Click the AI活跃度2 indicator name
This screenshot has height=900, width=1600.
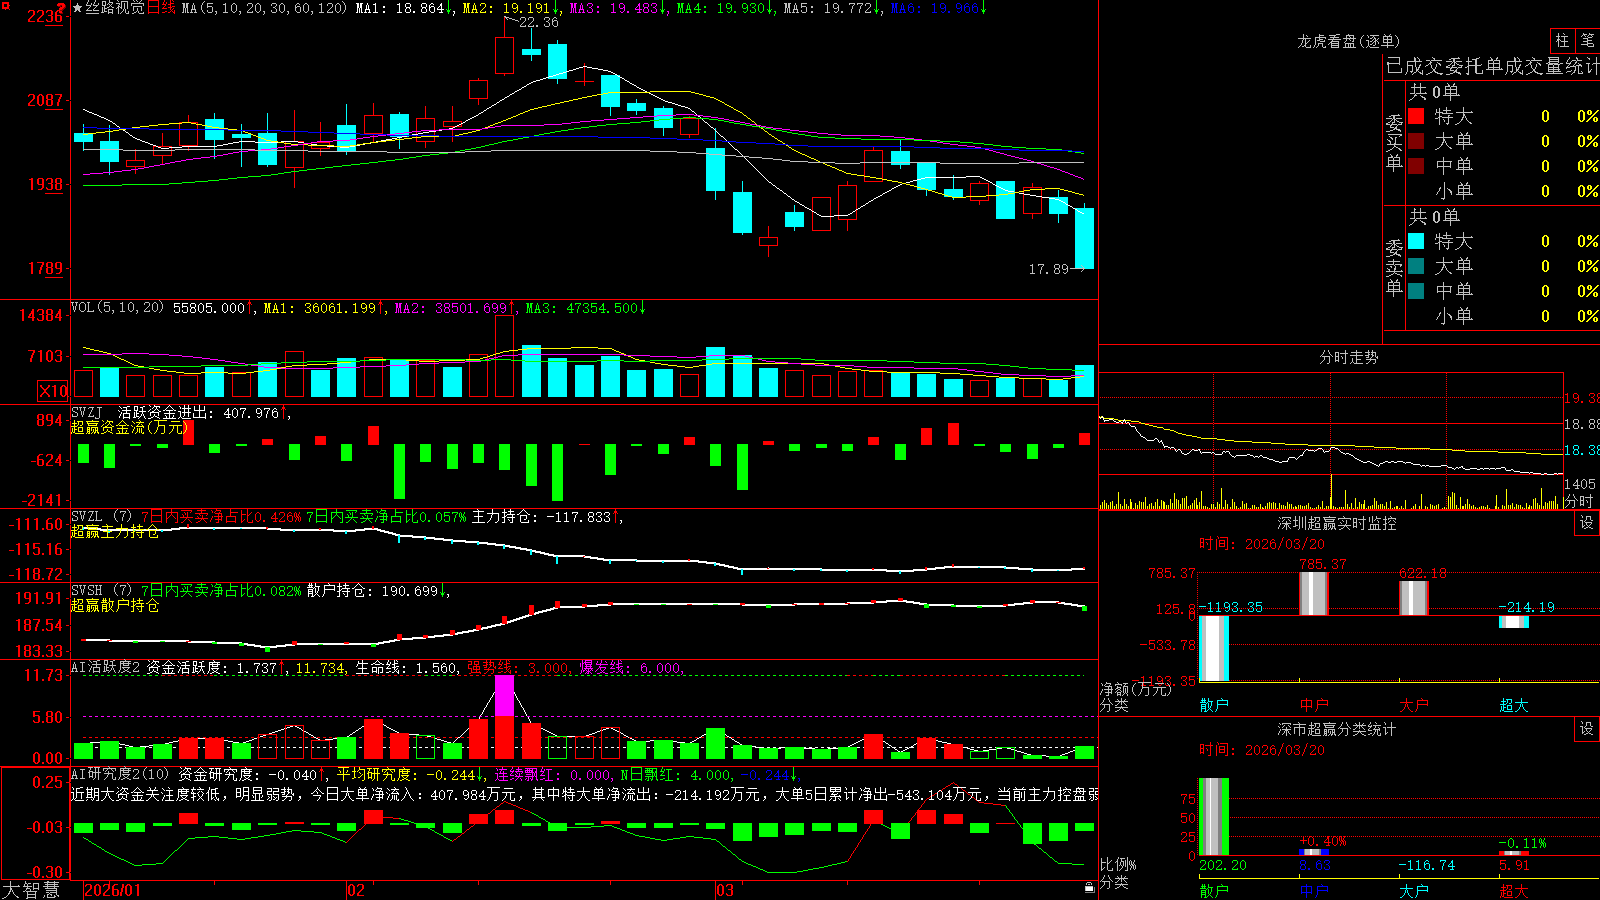point(106,667)
